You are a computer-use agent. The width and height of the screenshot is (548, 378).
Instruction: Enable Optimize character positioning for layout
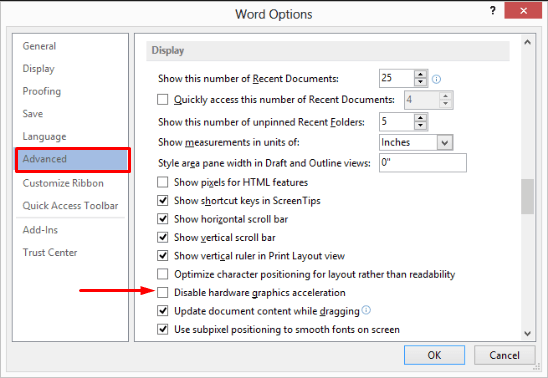pyautogui.click(x=162, y=274)
